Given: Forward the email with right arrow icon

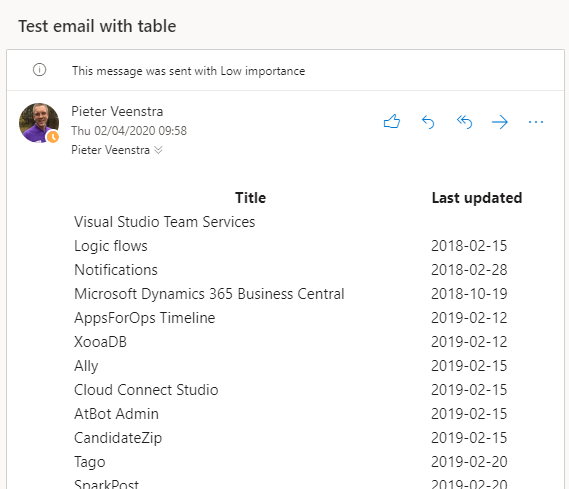Looking at the screenshot, I should [x=500, y=122].
